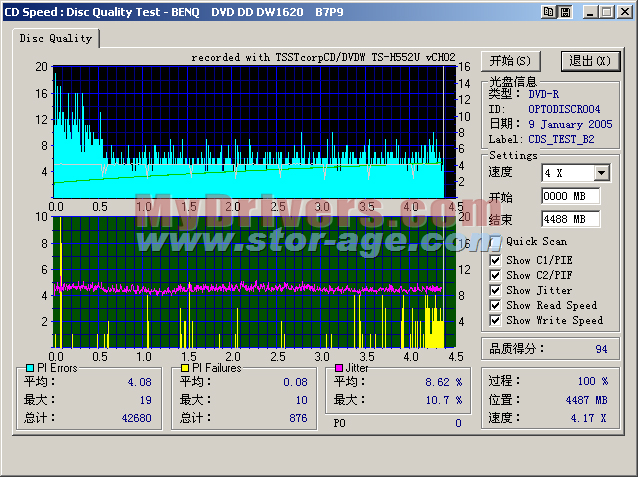Screen dimensions: 638x477
Task: Uncheck Show Write Speed option
Action: click(x=496, y=320)
